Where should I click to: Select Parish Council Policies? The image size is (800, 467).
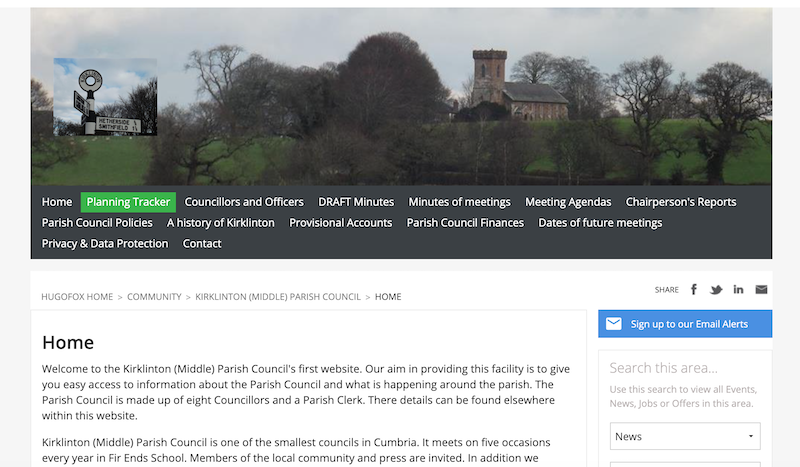[97, 223]
